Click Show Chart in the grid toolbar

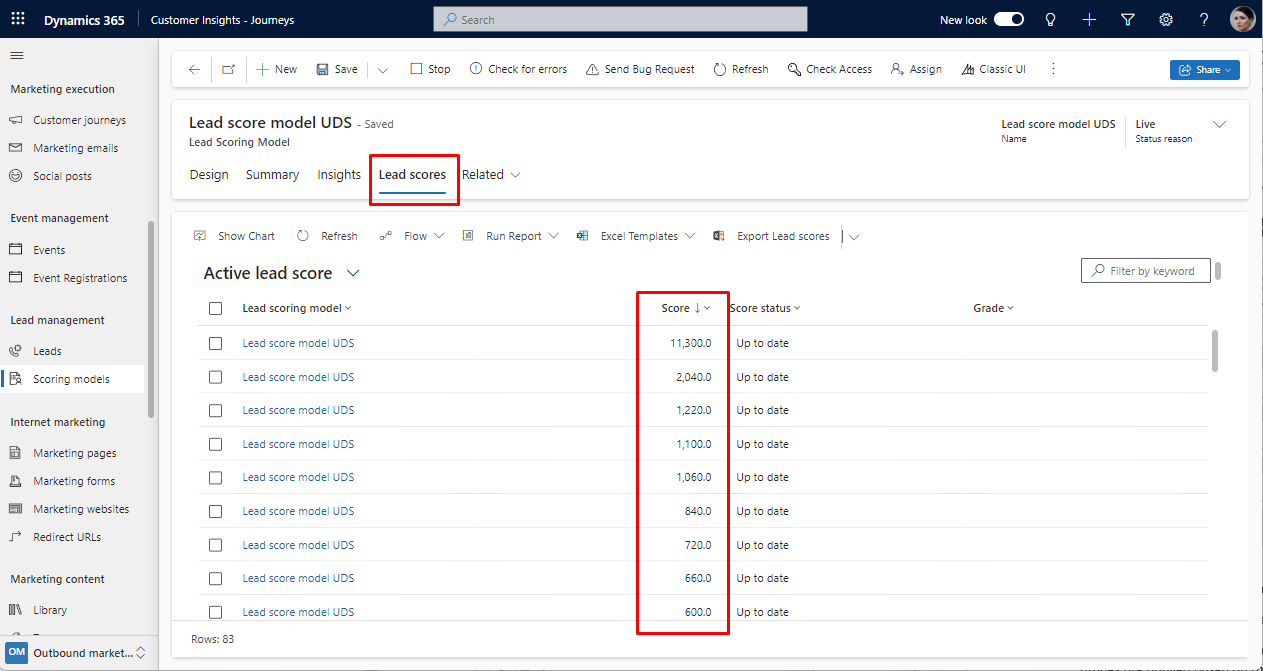(234, 236)
